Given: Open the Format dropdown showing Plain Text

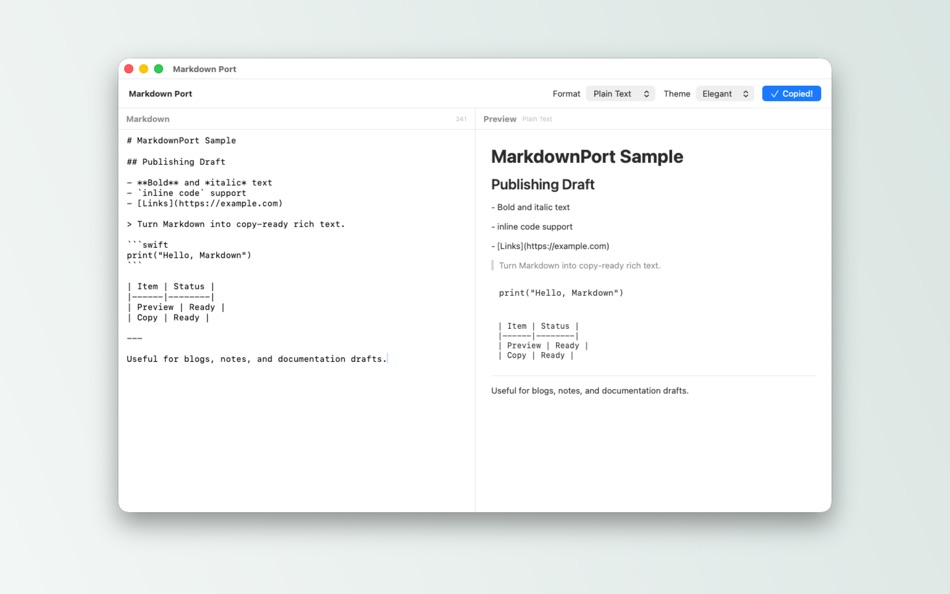Looking at the screenshot, I should click(620, 94).
